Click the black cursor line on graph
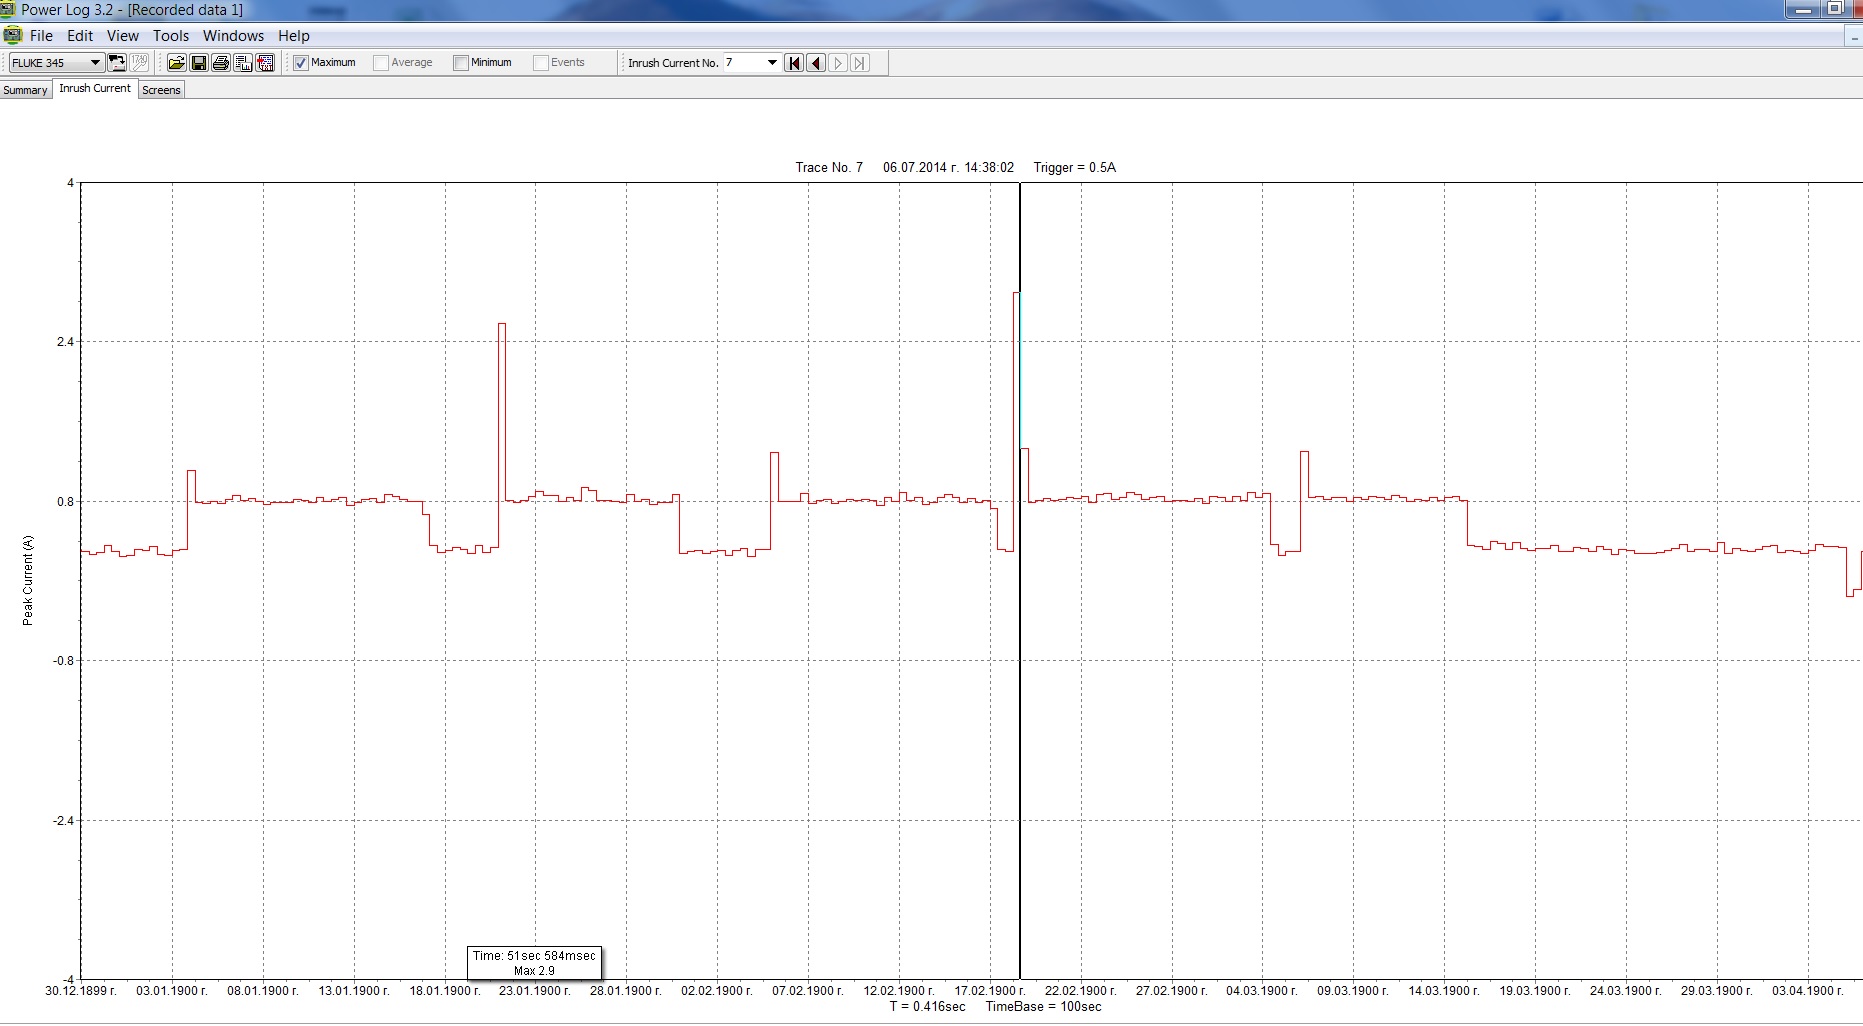Viewport: 1863px width, 1026px height. tap(1020, 700)
